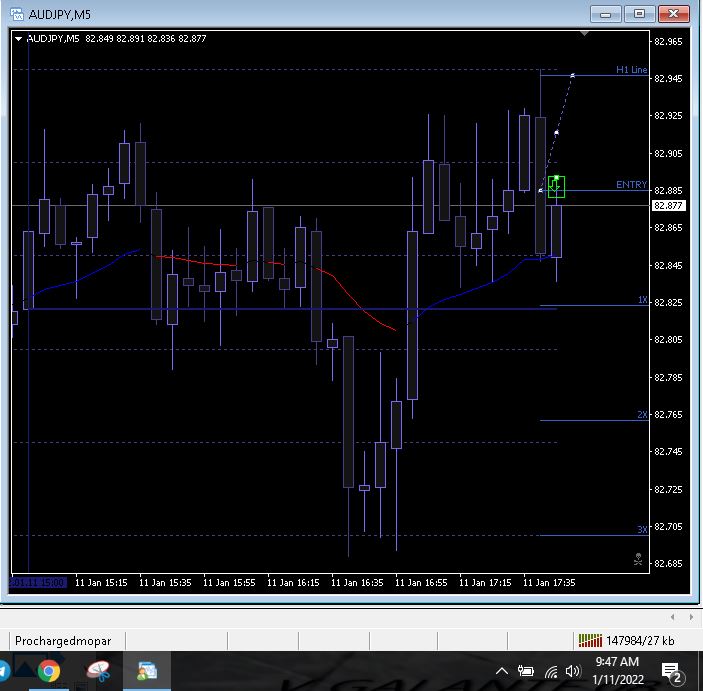The image size is (703, 691).
Task: Click the chart shift triangle marker at the top
Action: tap(584, 34)
